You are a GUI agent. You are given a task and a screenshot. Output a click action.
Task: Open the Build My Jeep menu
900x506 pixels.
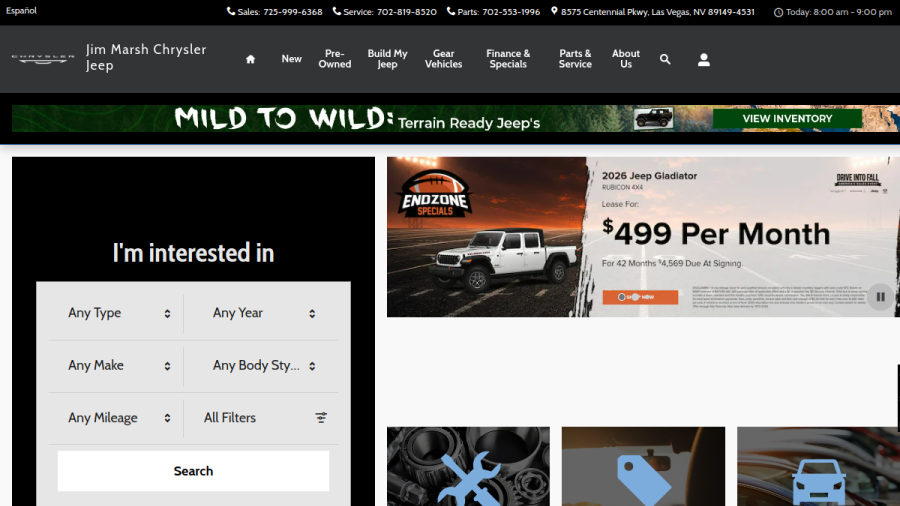387,59
